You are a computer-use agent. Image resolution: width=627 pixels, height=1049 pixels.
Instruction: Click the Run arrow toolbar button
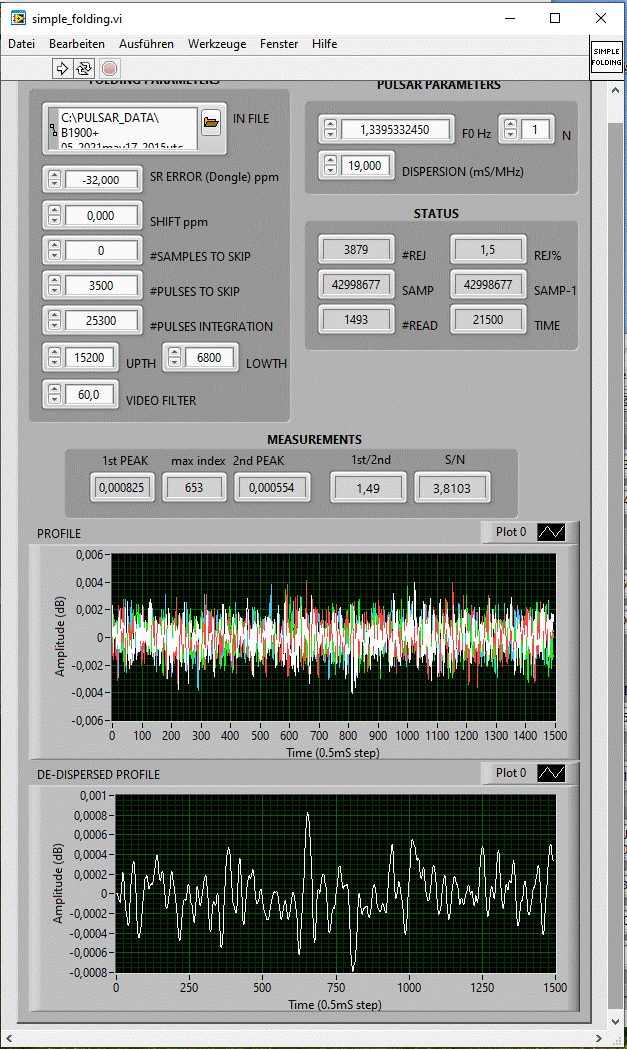click(x=62, y=68)
